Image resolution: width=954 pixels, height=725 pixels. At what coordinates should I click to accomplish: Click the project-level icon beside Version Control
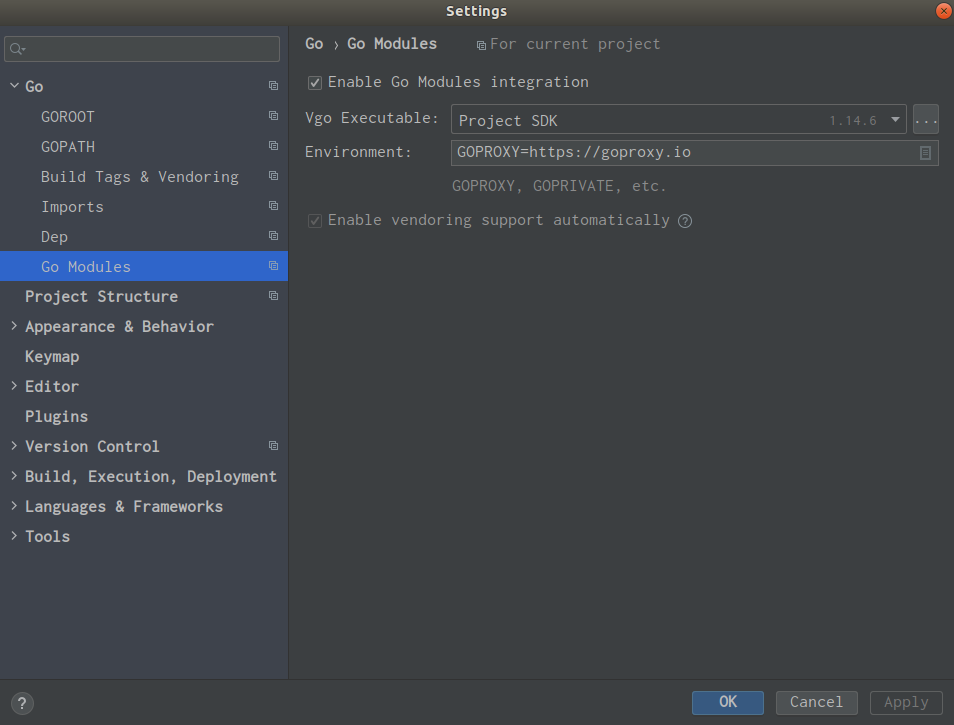pos(273,446)
